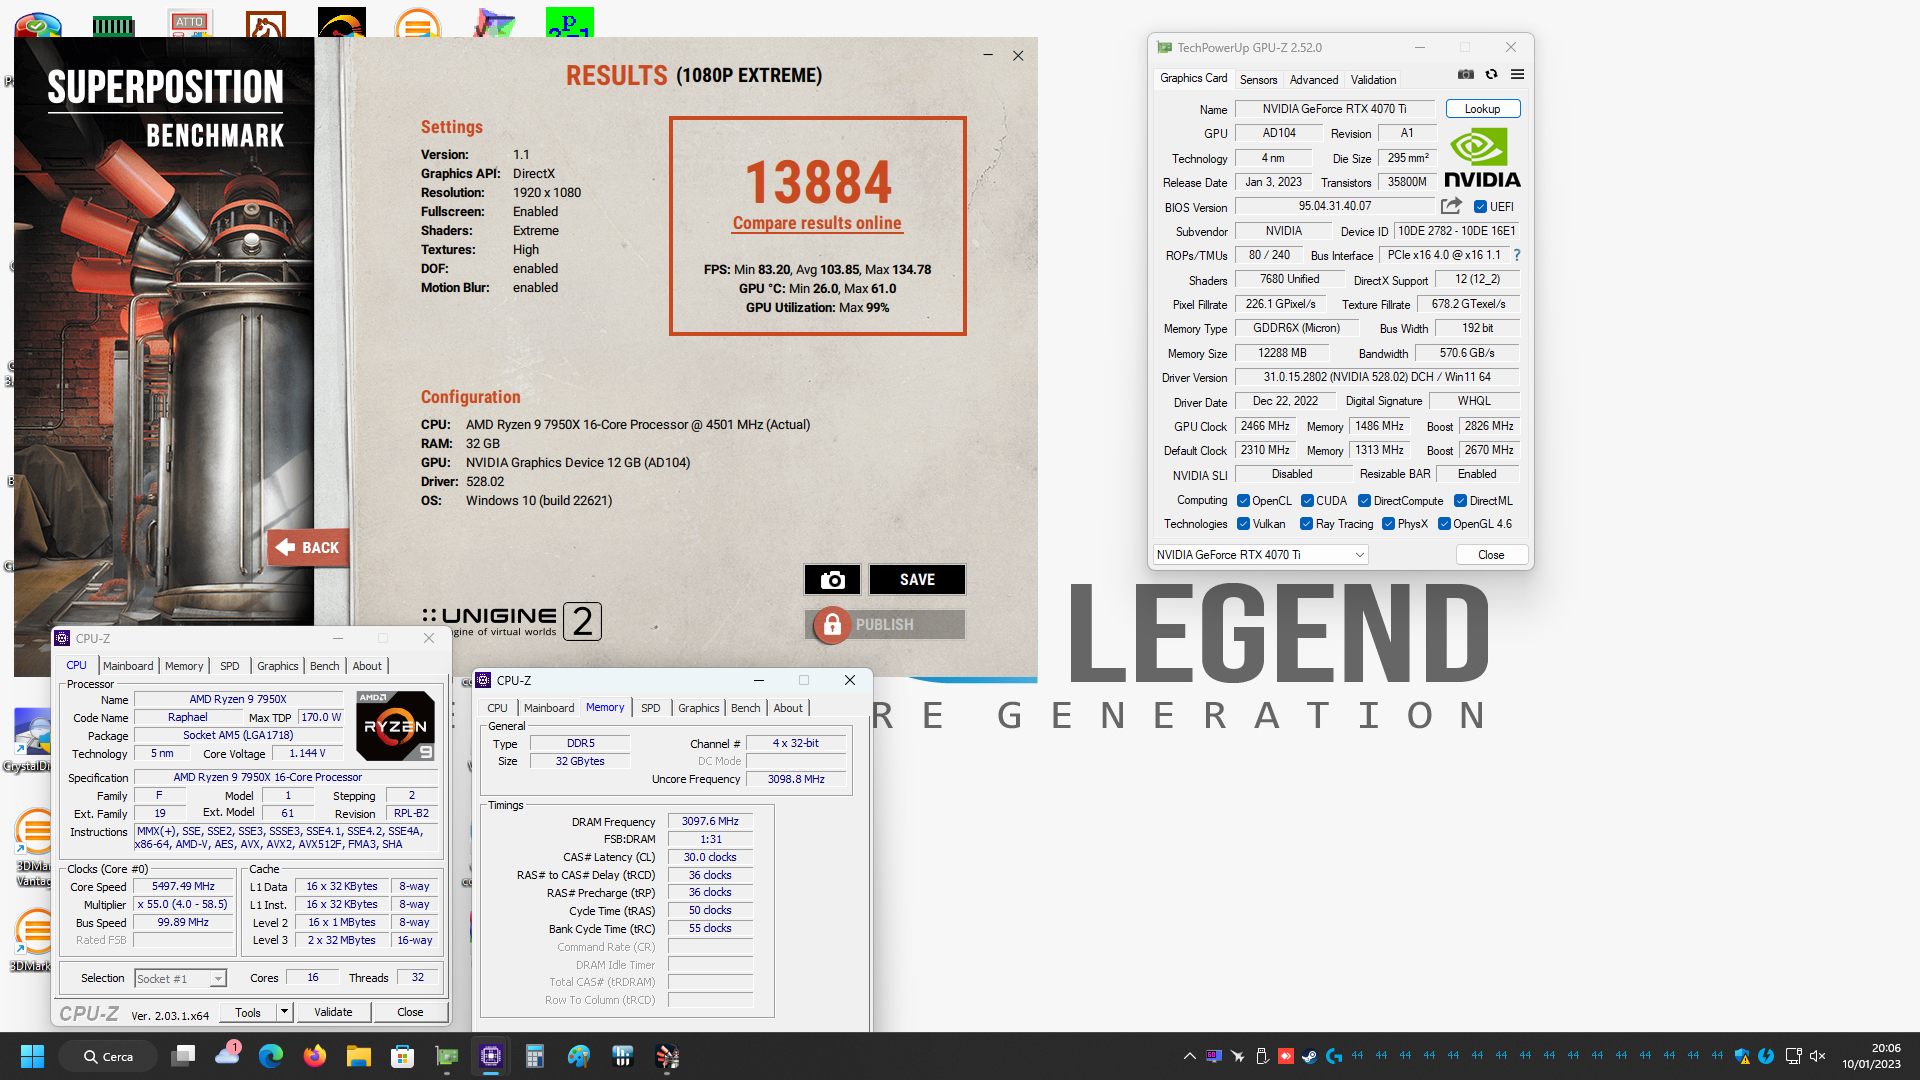Screen dimensions: 1920x1080
Task: Toggle the UEFI checkbox in GPU-Z
Action: pyautogui.click(x=1480, y=207)
